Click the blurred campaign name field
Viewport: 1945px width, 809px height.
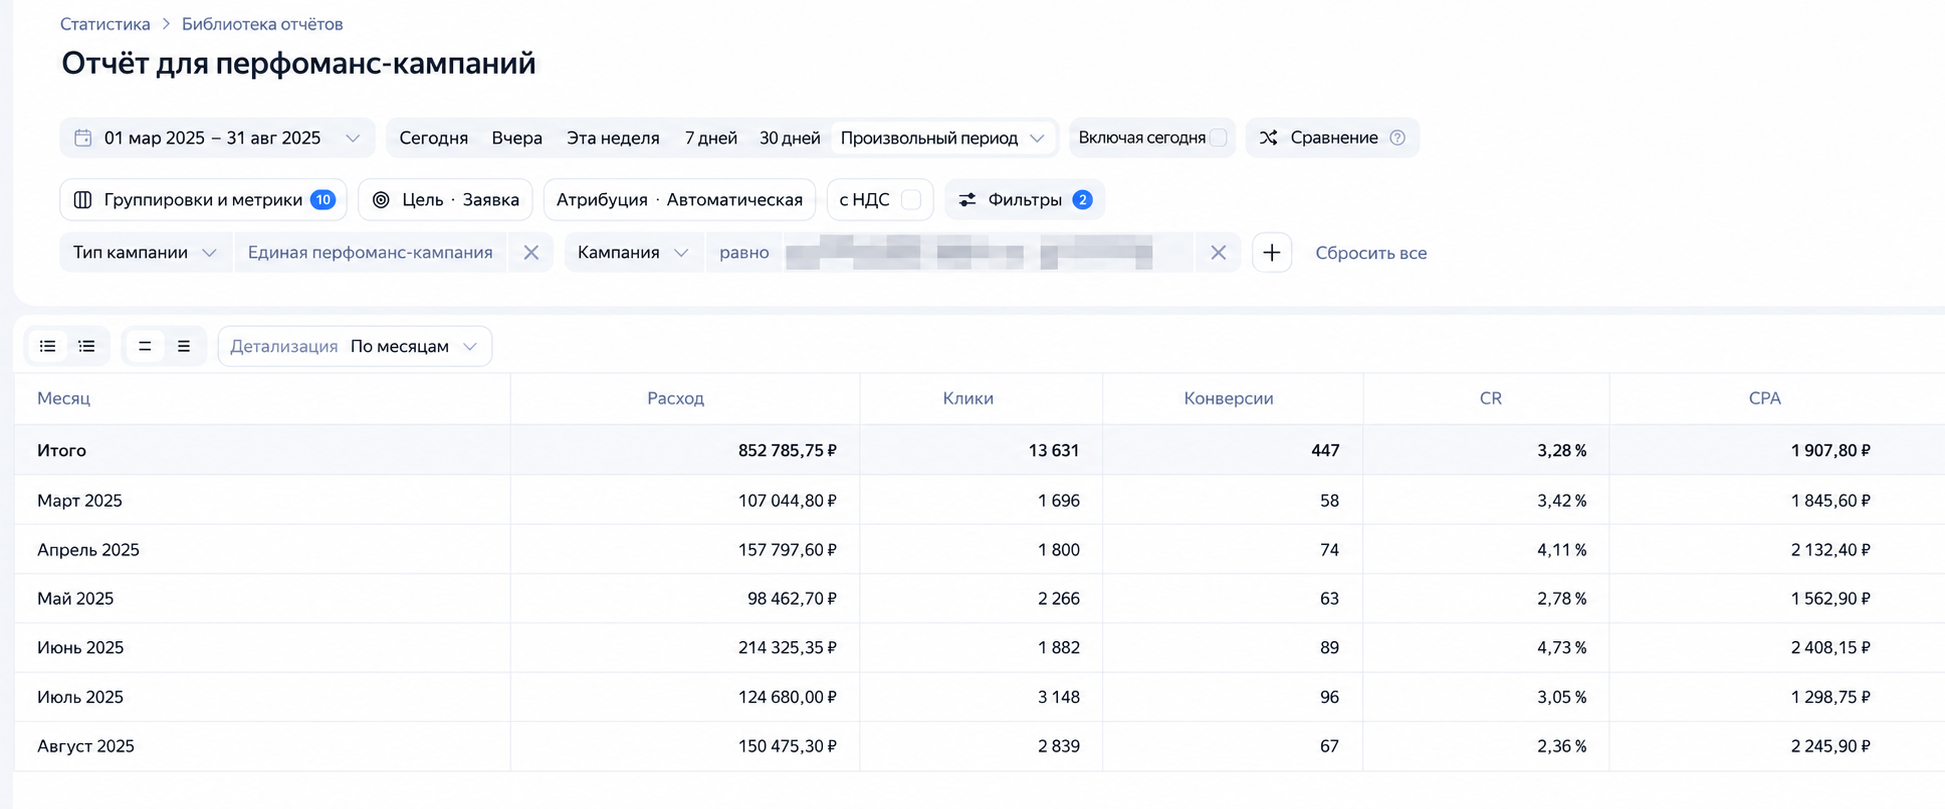tap(987, 253)
